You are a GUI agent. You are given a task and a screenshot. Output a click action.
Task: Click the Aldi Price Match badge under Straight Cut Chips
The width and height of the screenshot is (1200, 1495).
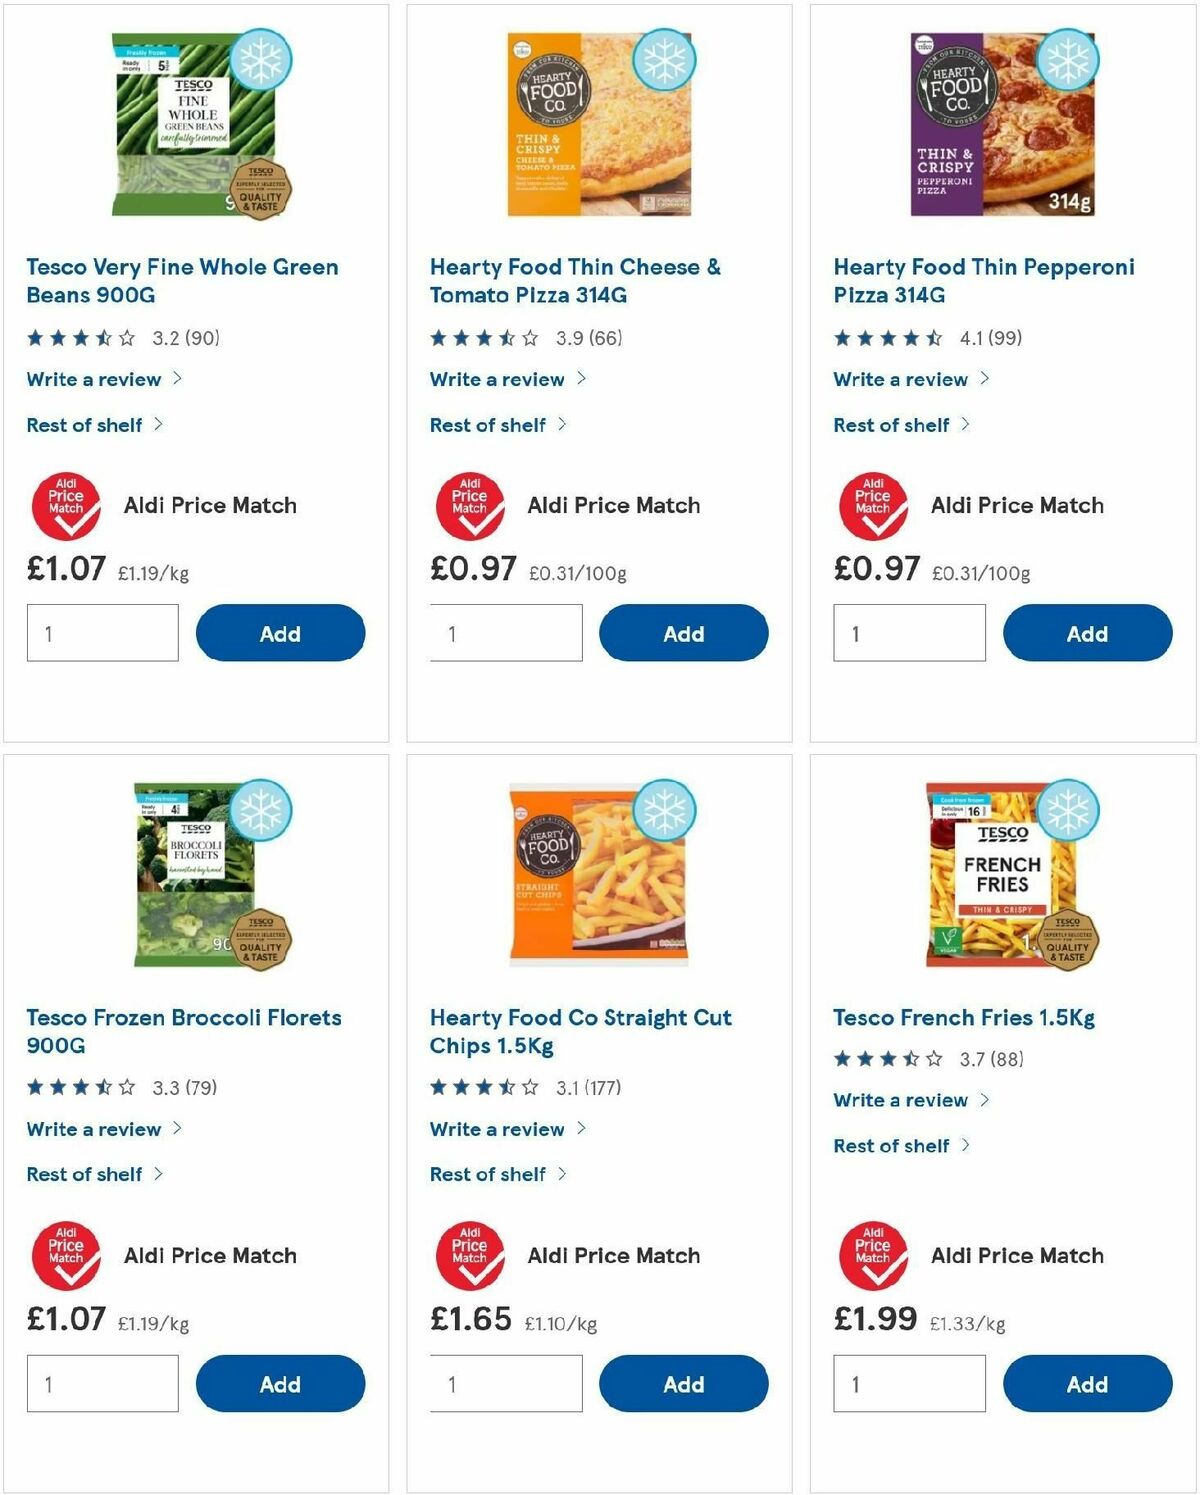(471, 1255)
